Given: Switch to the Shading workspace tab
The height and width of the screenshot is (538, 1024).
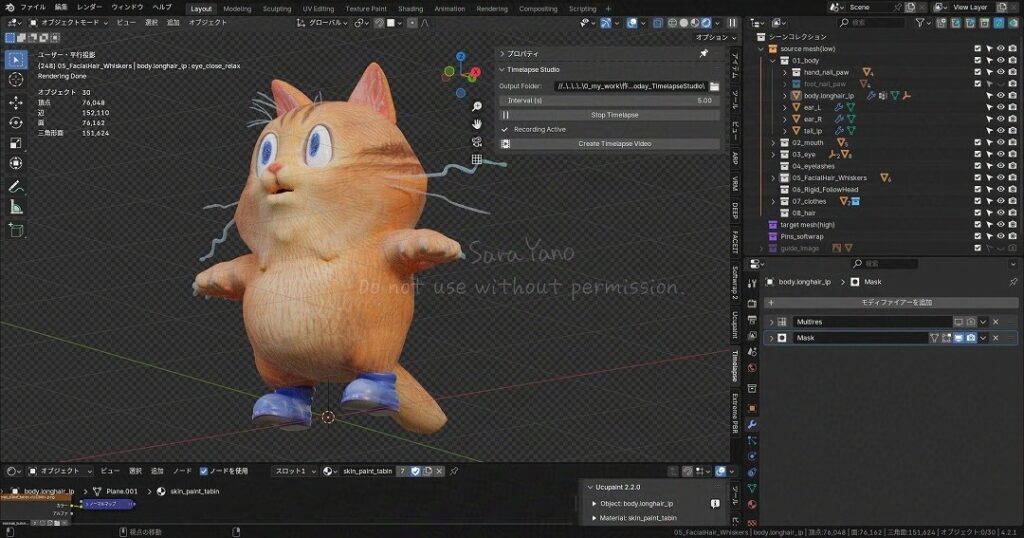Looking at the screenshot, I should (410, 9).
